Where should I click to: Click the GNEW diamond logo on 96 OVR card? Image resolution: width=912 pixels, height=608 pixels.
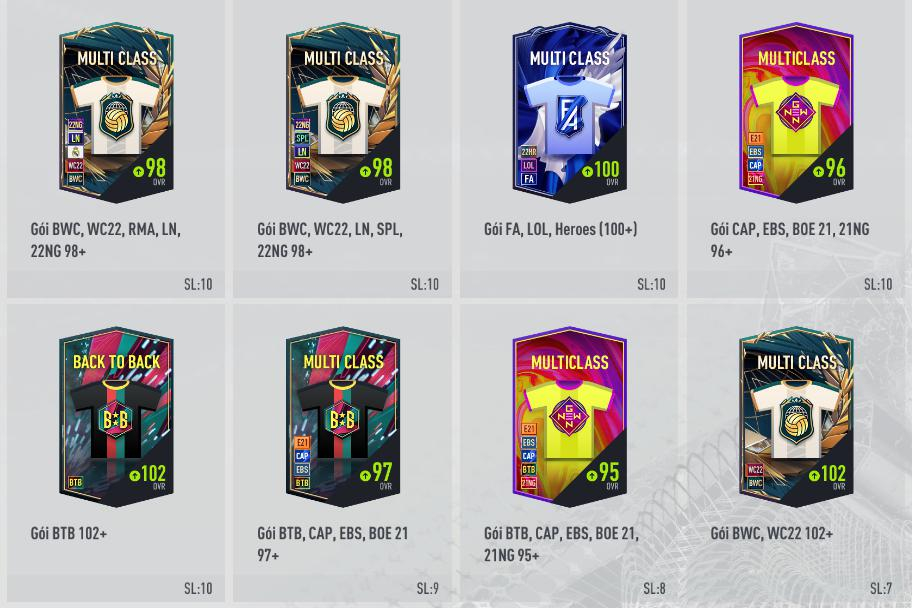tap(796, 113)
